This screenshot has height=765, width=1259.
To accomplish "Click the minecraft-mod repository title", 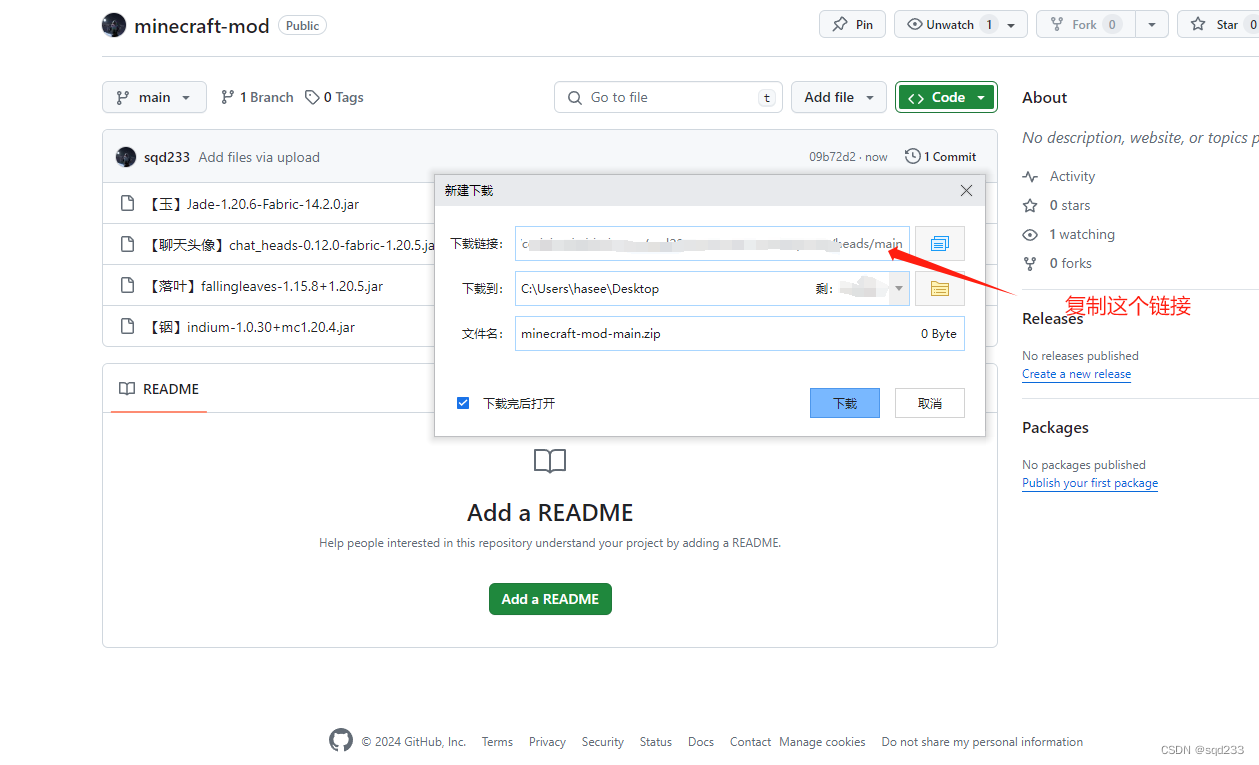I will point(202,26).
